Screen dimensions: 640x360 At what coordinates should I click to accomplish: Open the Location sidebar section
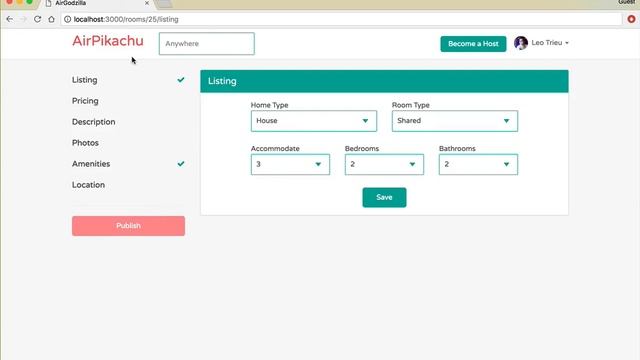click(88, 185)
